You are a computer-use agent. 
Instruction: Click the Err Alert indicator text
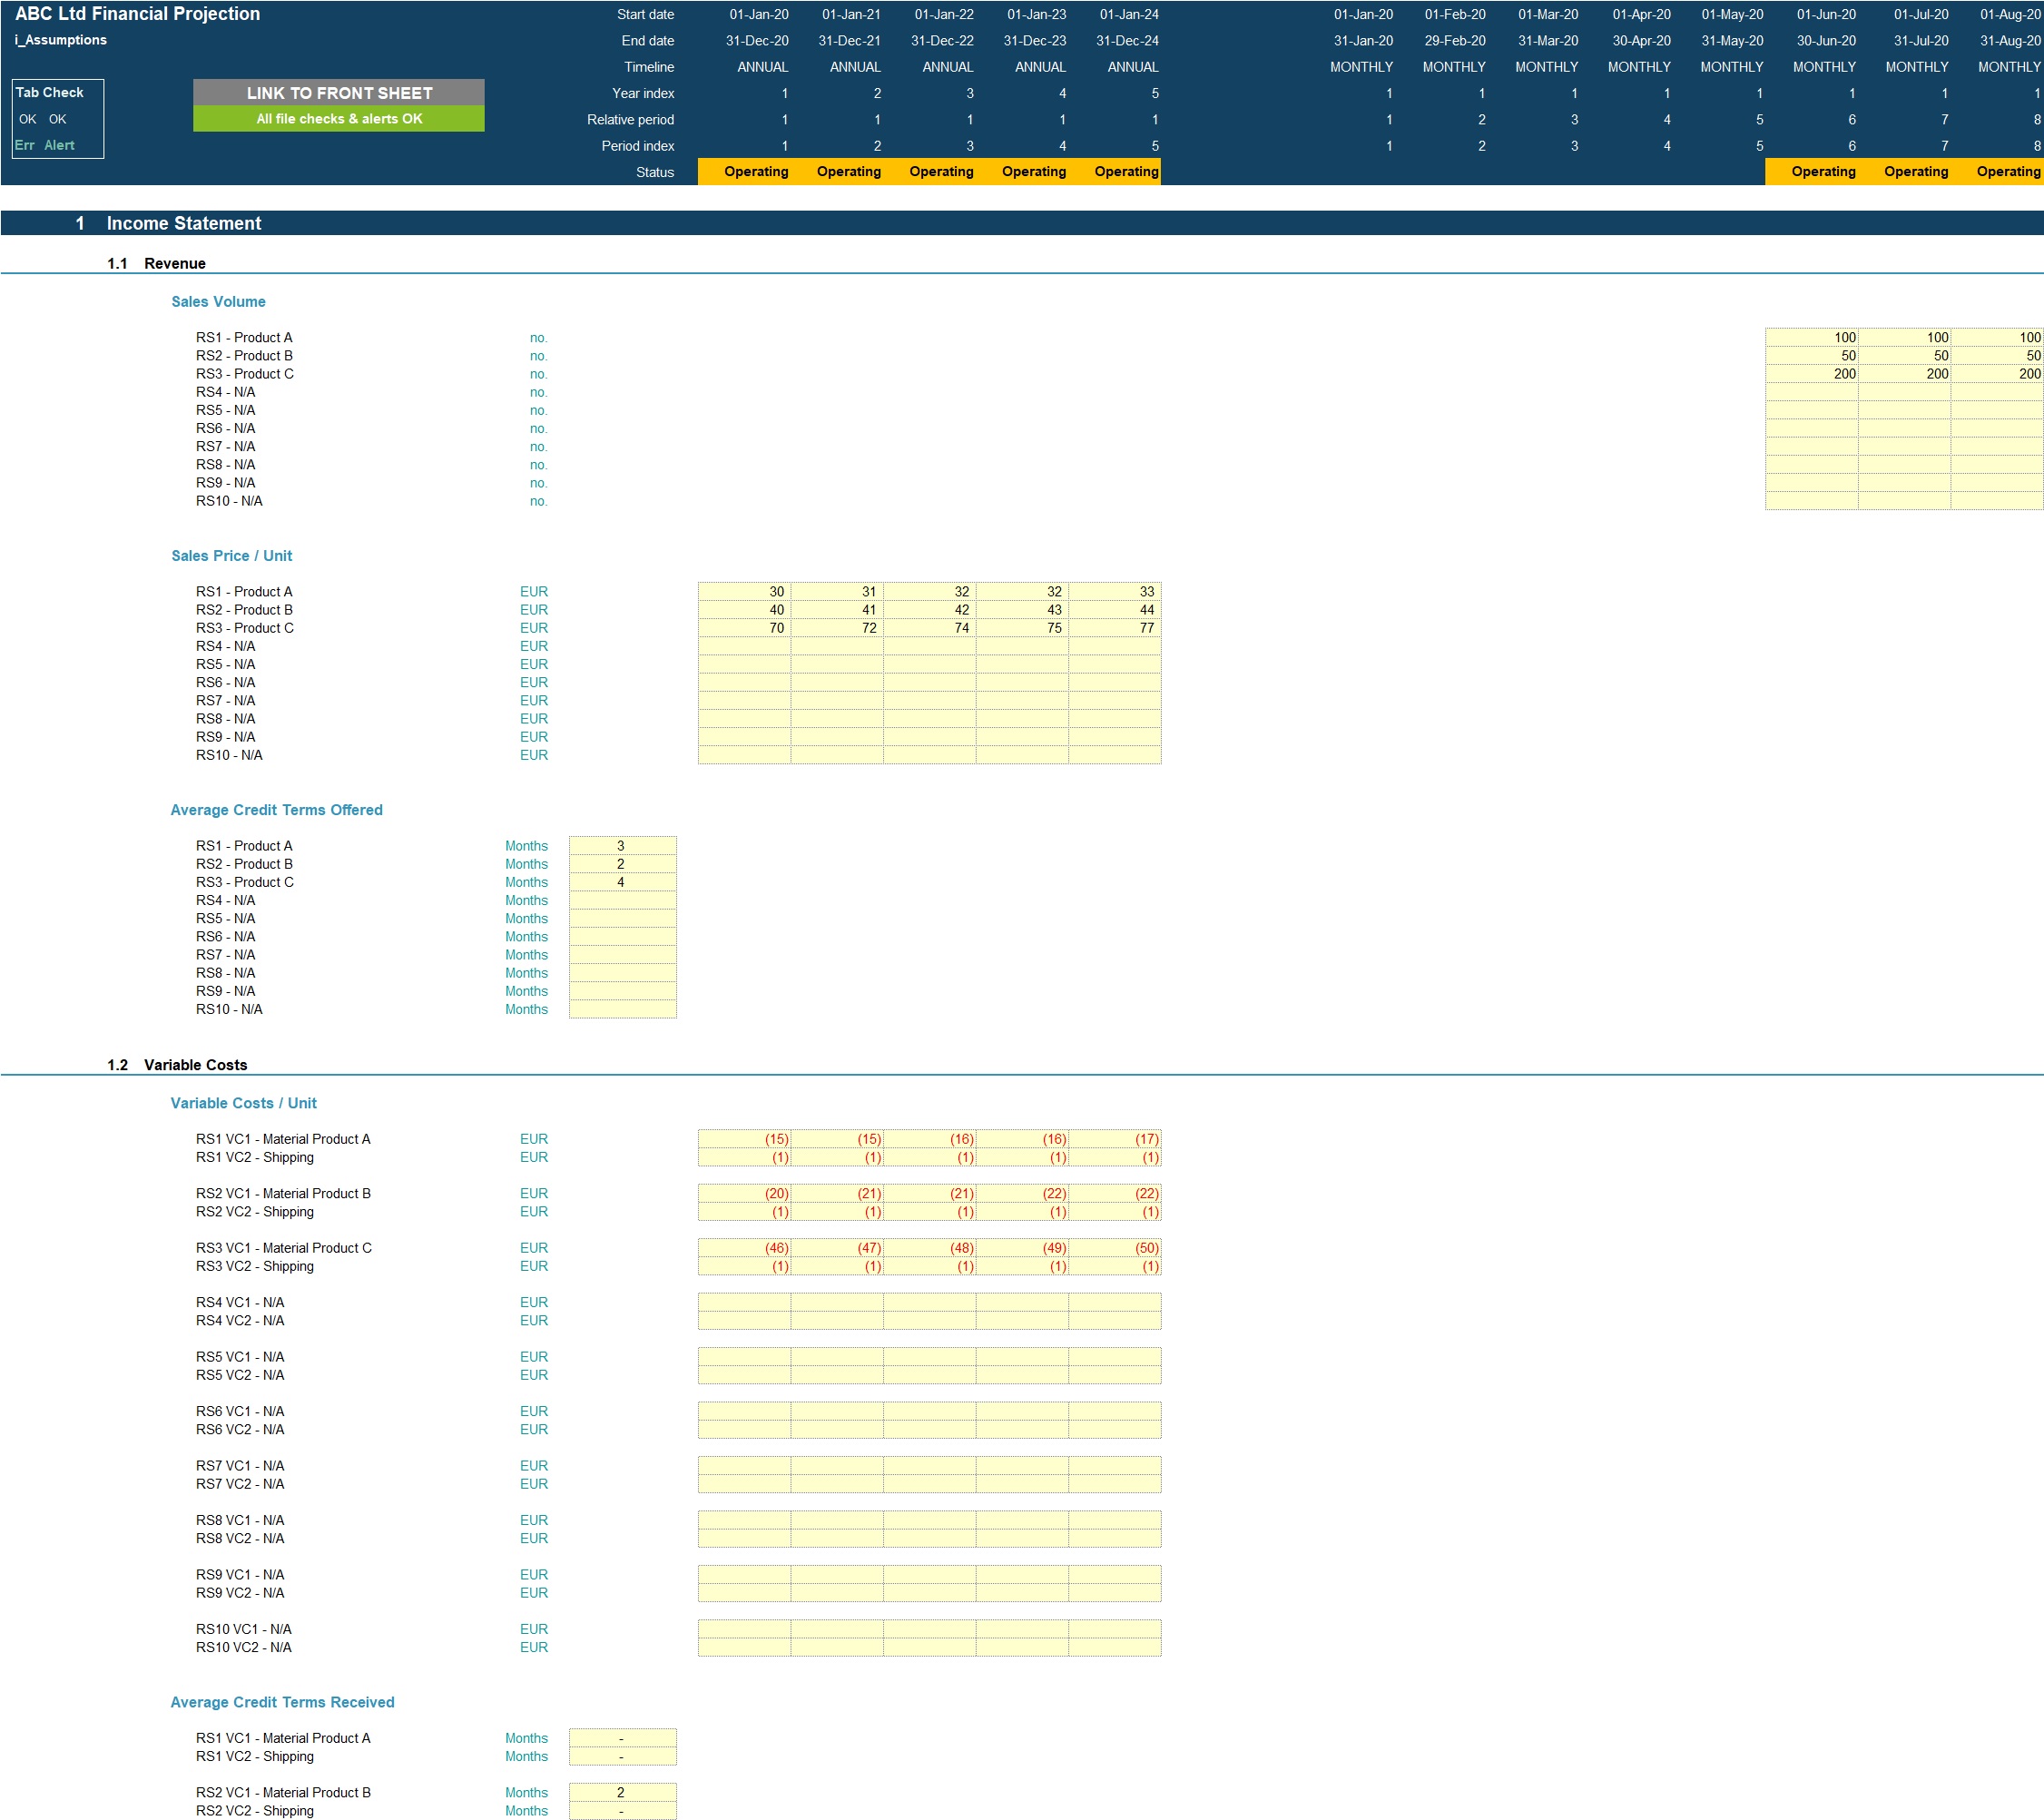tap(44, 145)
